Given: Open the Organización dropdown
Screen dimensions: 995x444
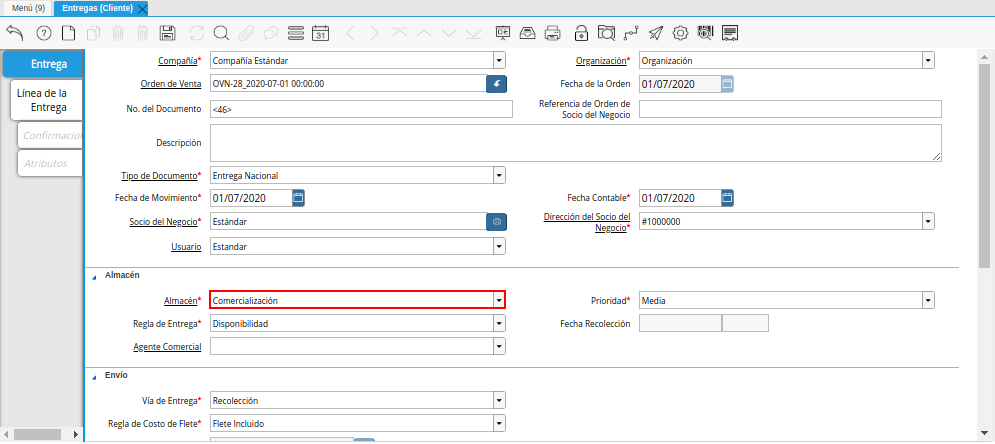Looking at the screenshot, I should point(928,61).
